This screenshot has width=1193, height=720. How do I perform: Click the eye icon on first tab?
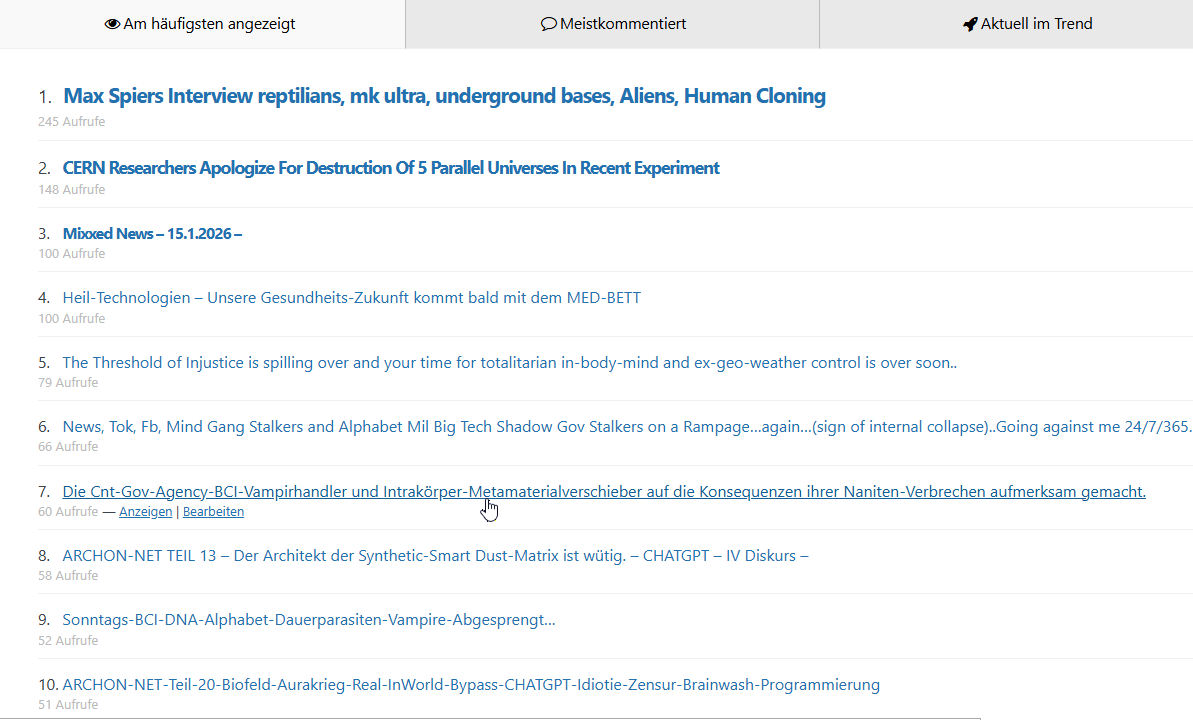[112, 24]
